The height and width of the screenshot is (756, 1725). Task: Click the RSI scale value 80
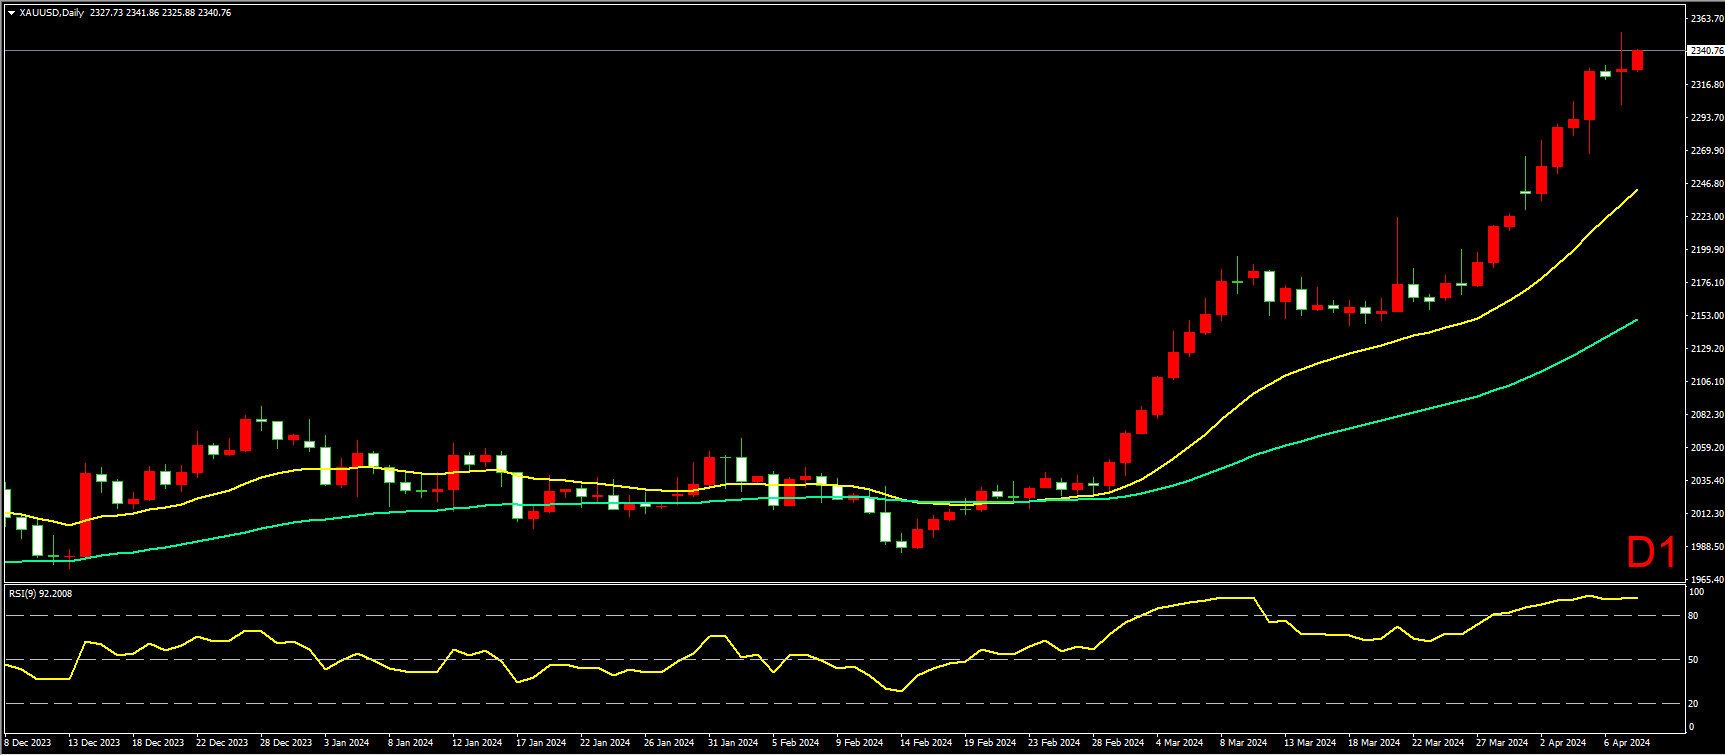[x=1694, y=616]
